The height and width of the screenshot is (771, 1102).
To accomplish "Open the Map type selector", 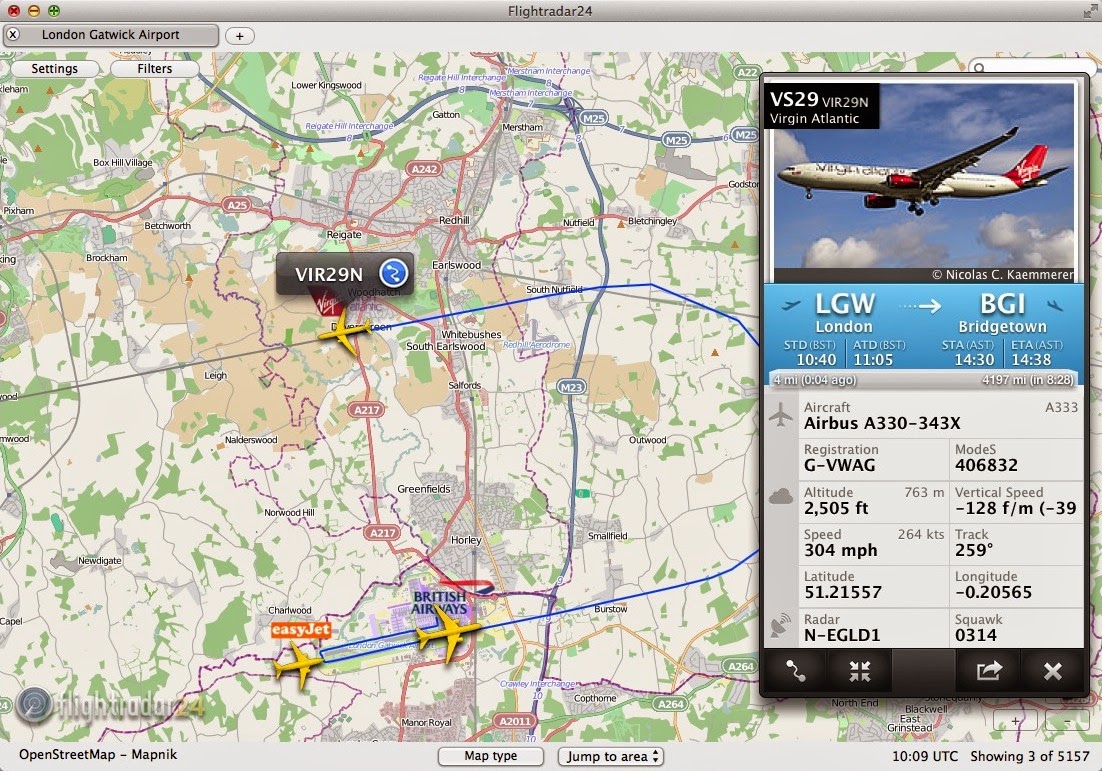I will [x=491, y=756].
